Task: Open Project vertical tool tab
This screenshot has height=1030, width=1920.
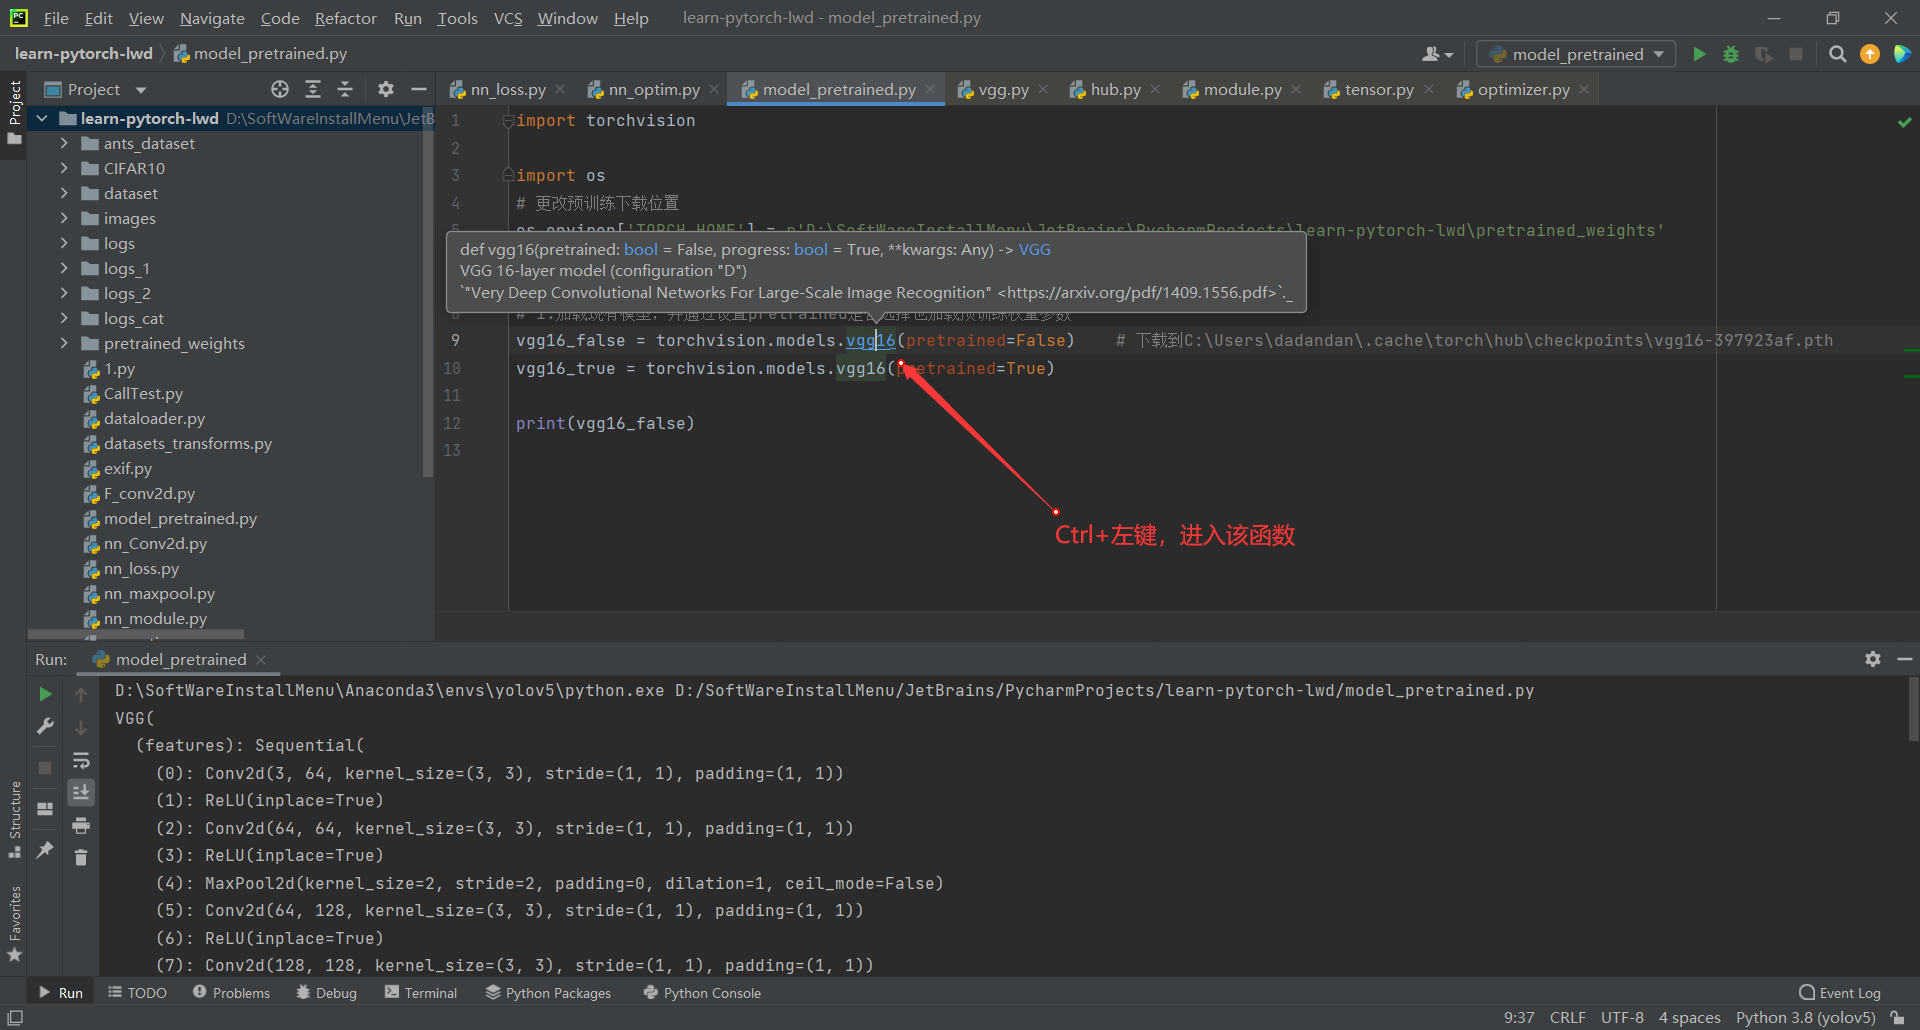Action: [15, 112]
